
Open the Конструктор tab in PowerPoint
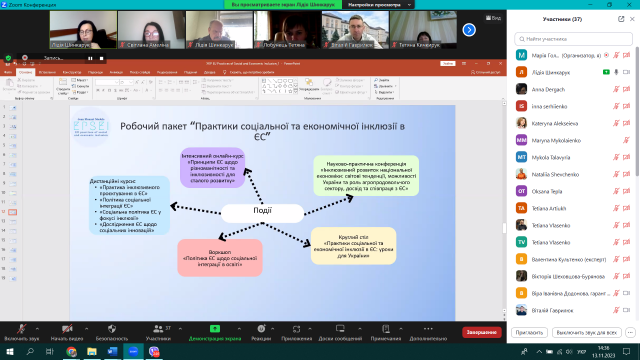[x=72, y=72]
